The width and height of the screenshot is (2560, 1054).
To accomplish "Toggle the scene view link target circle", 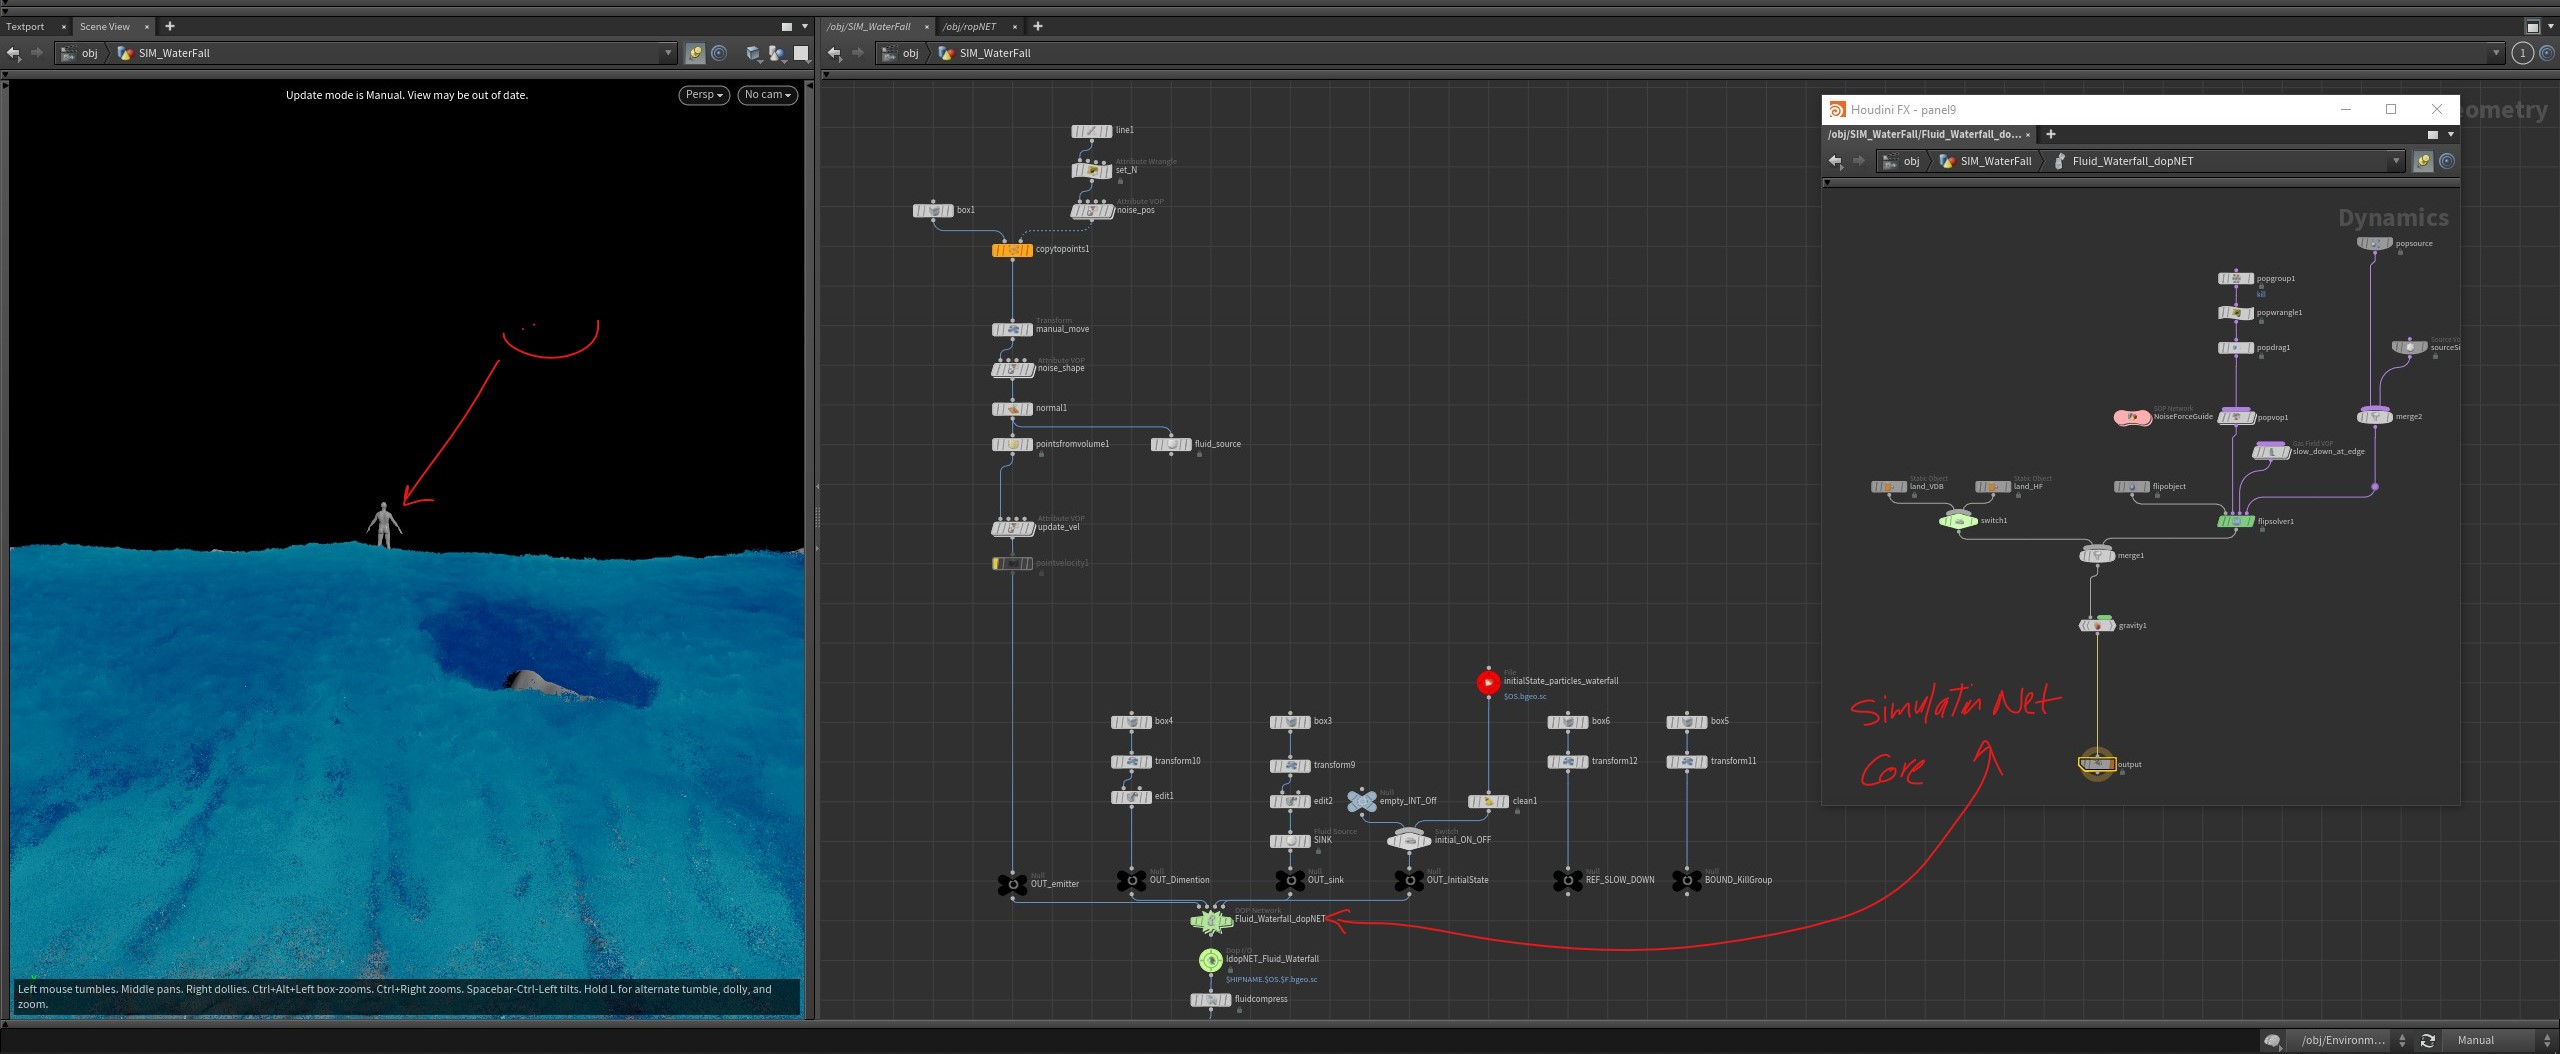I will tap(719, 53).
